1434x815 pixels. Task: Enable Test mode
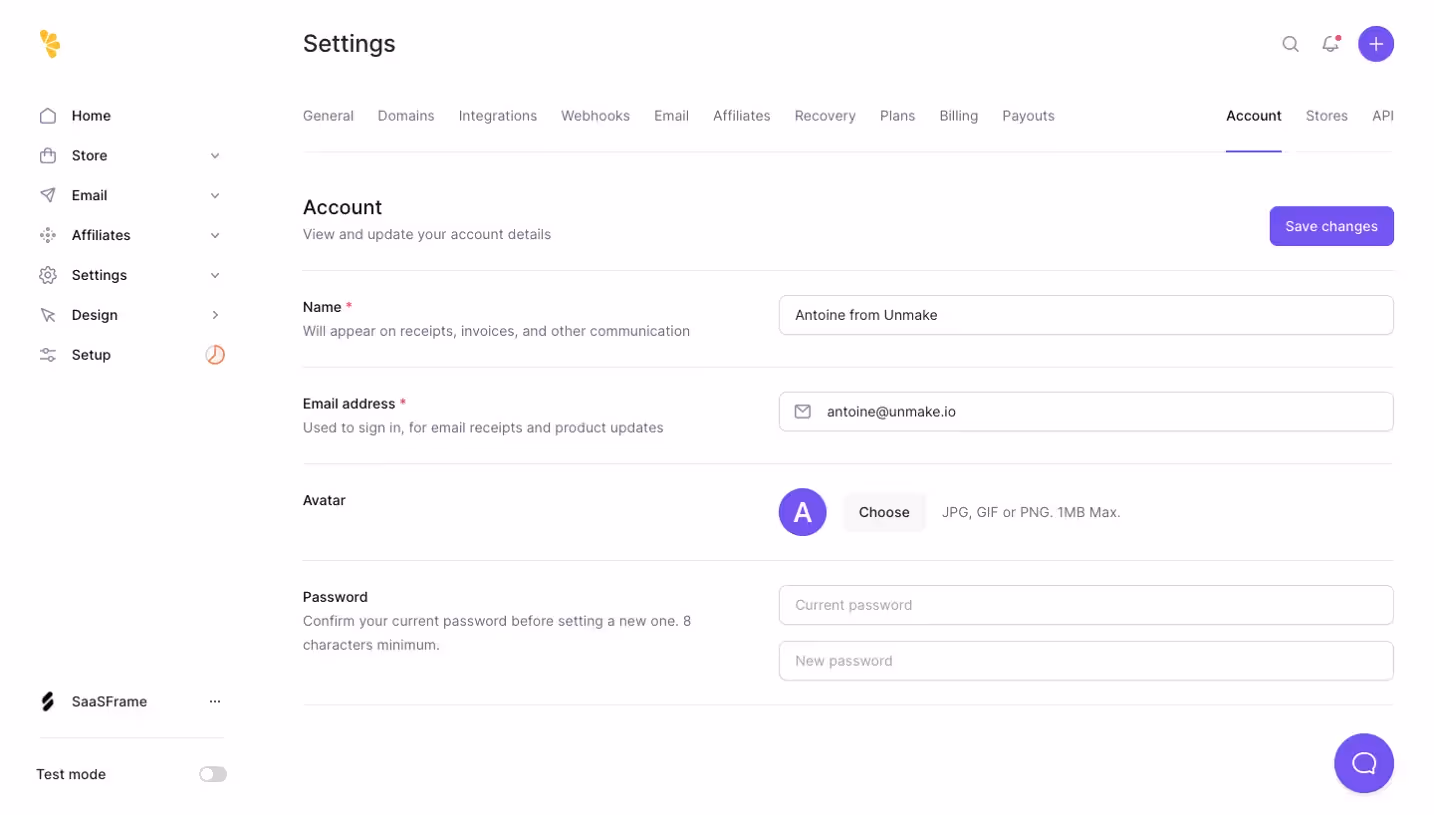point(212,773)
